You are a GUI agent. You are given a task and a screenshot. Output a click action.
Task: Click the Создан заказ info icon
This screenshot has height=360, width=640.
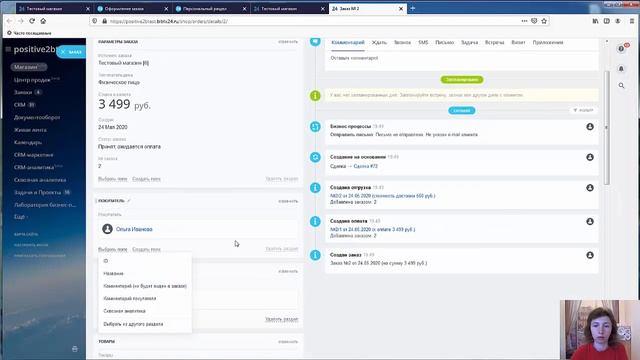(315, 255)
